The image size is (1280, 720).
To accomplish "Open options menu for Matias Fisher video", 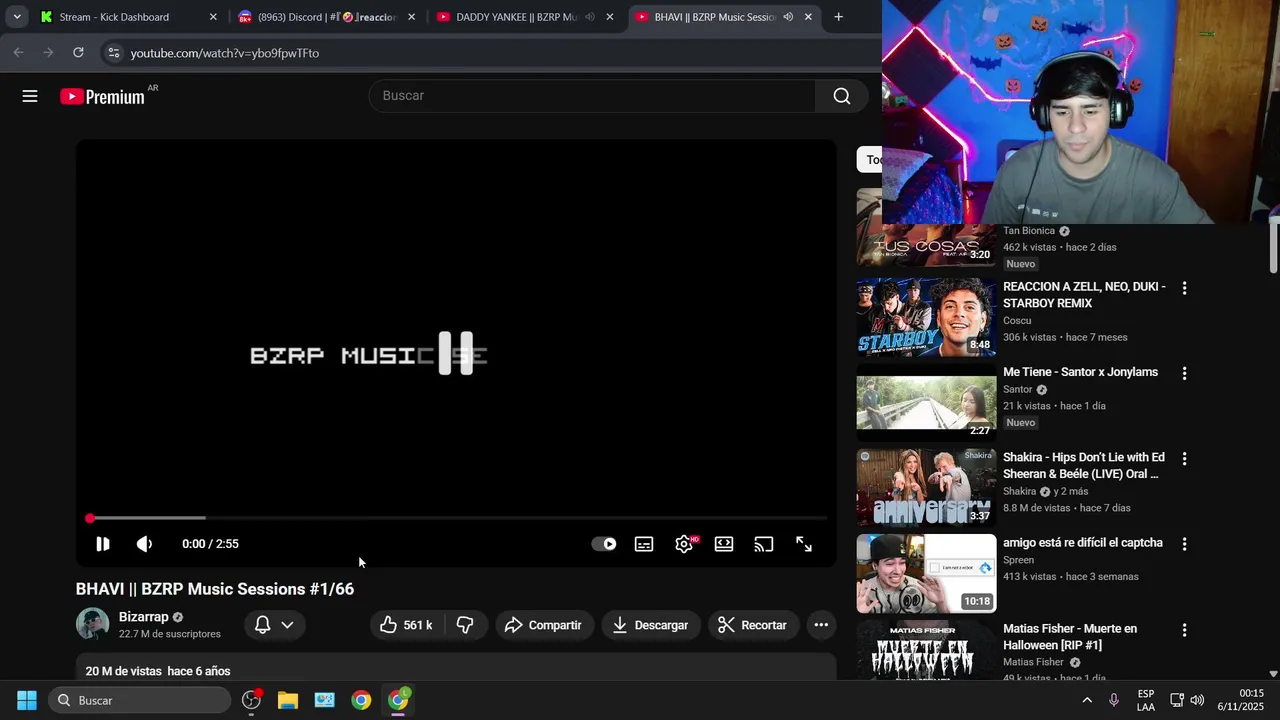I will coord(1184,630).
